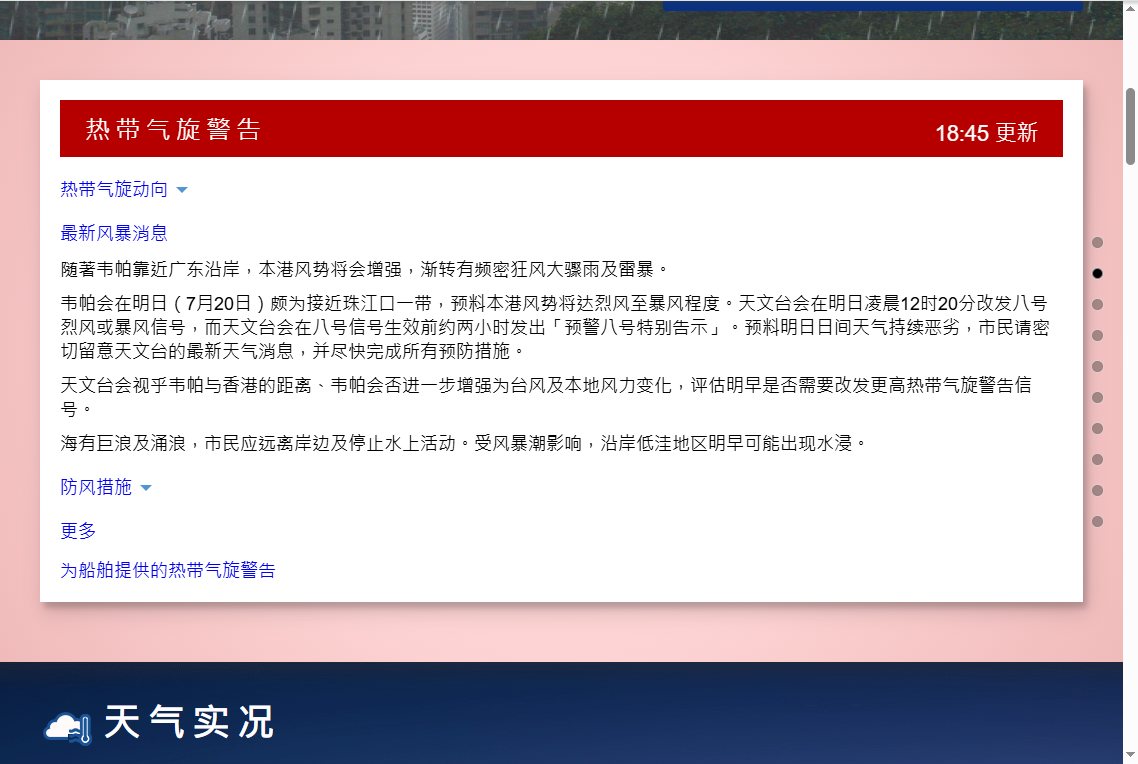Click the 天气实况 cloud thermometer icon
Viewport: 1138px width, 764px height.
(x=69, y=725)
